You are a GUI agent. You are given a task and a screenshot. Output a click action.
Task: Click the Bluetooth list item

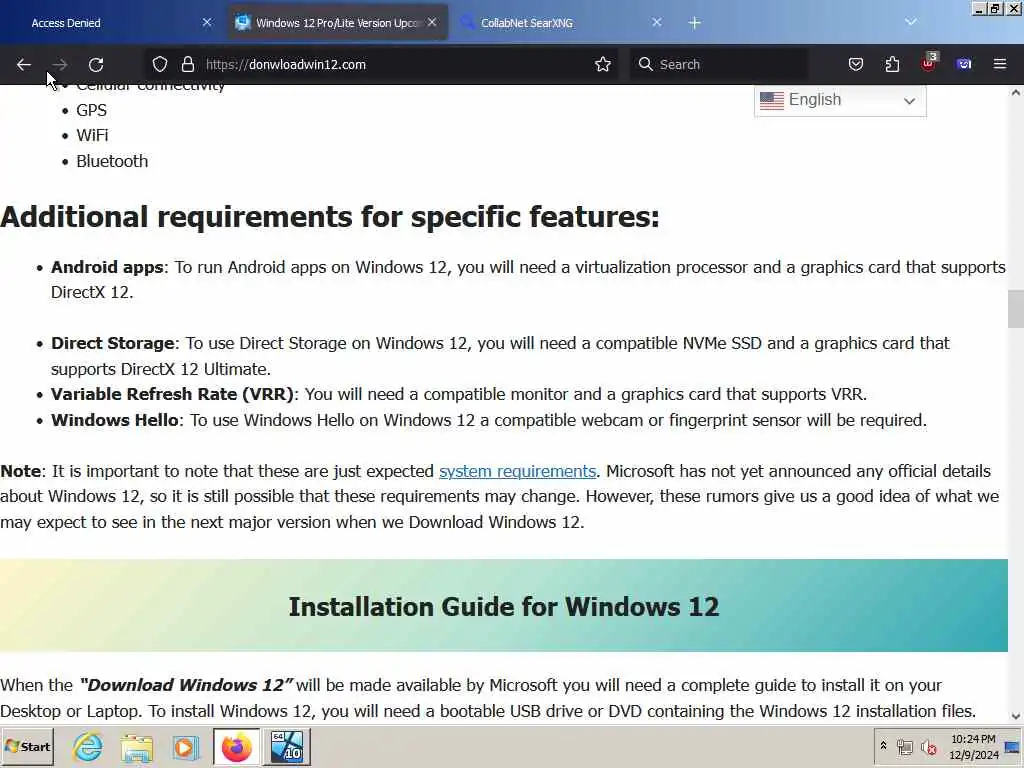tap(112, 161)
